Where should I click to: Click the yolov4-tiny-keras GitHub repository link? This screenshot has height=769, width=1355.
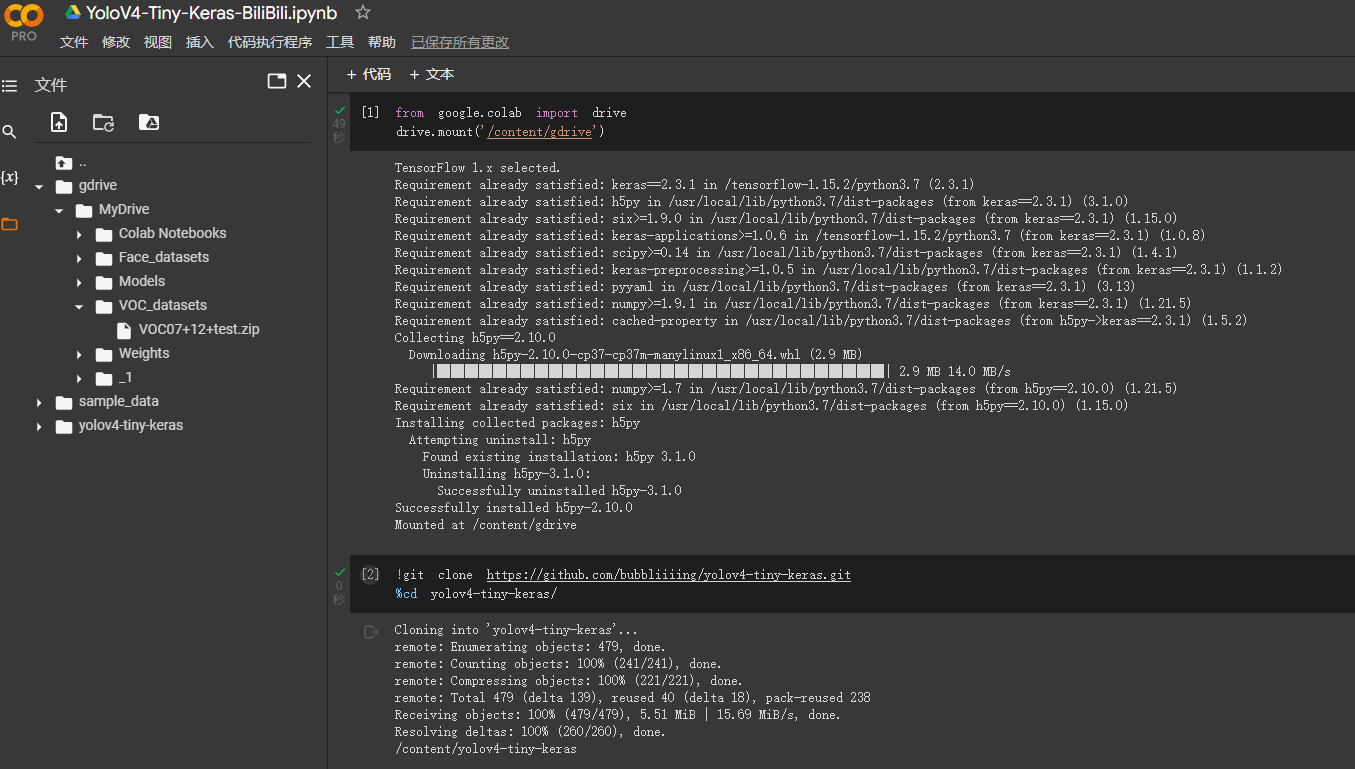tap(668, 574)
